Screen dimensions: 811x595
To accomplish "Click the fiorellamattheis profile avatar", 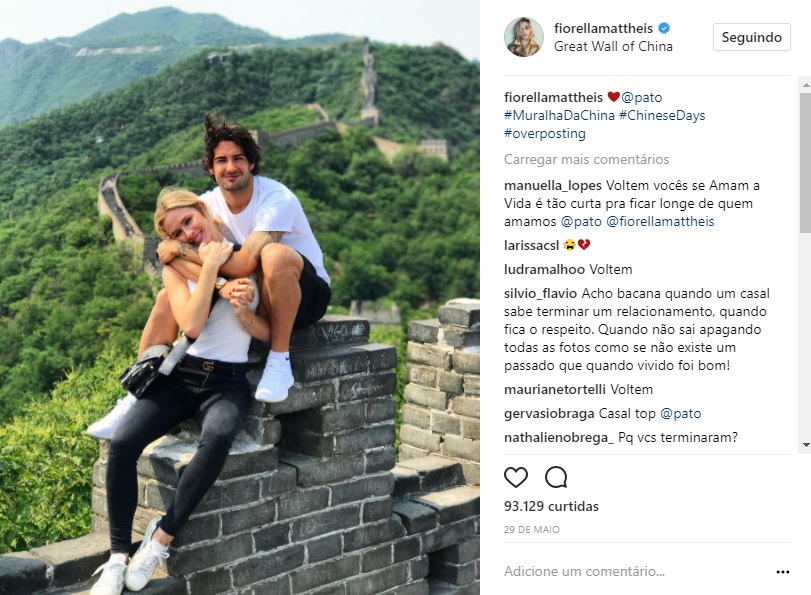I will click(x=524, y=37).
